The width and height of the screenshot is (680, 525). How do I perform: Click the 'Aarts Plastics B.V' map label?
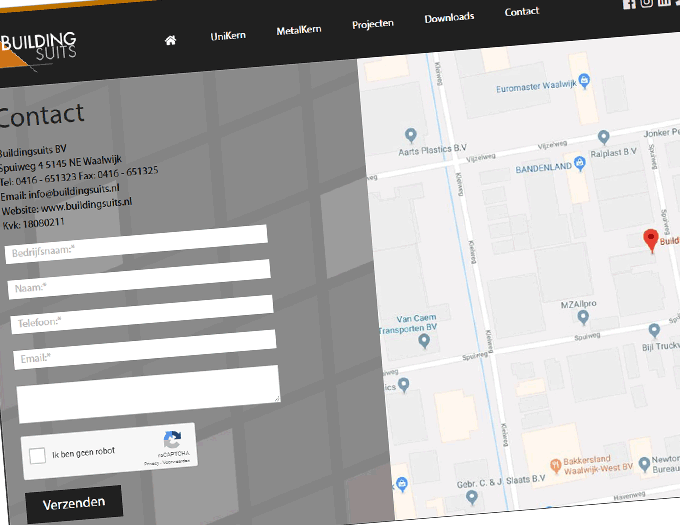(432, 150)
